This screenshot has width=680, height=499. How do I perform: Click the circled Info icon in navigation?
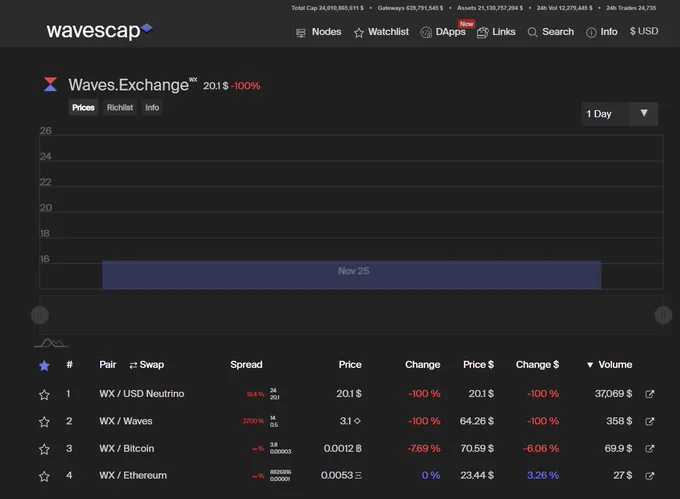coord(591,33)
